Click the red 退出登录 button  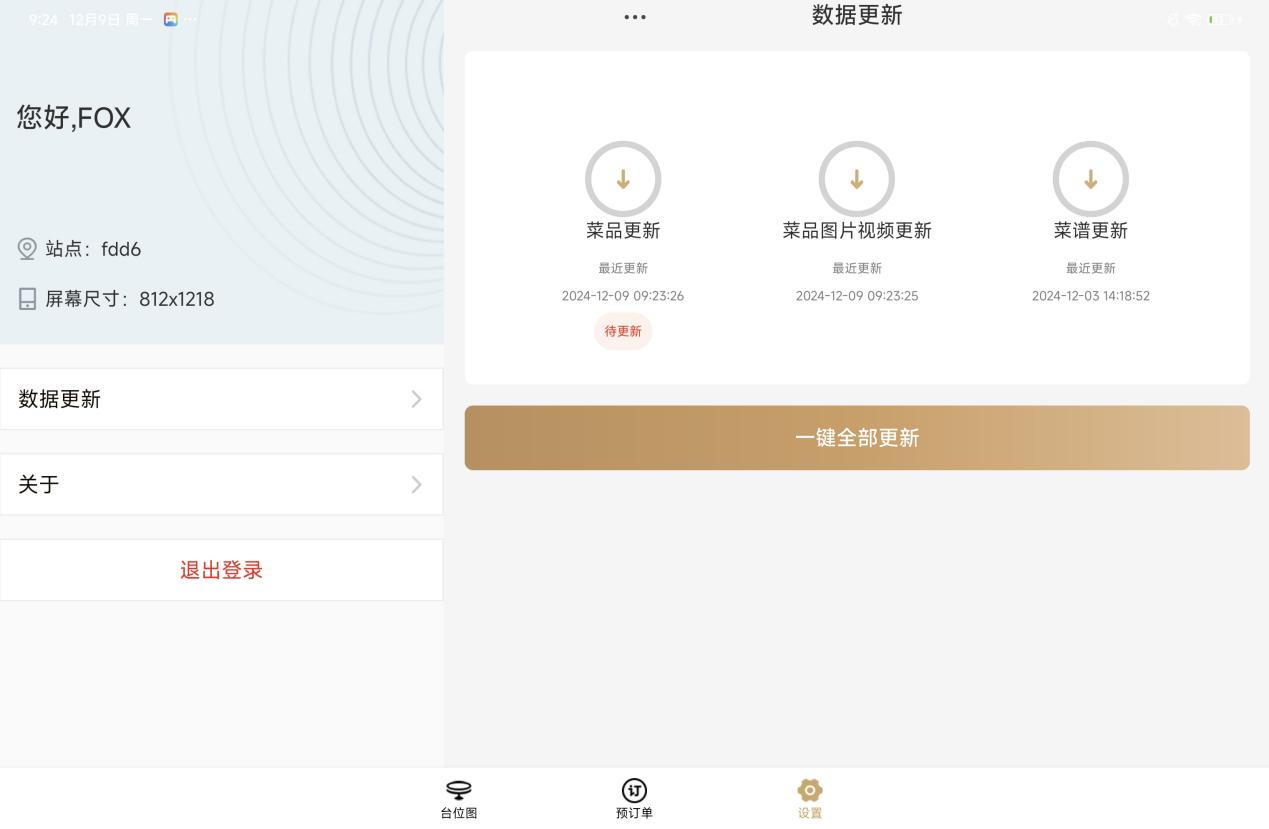point(221,570)
